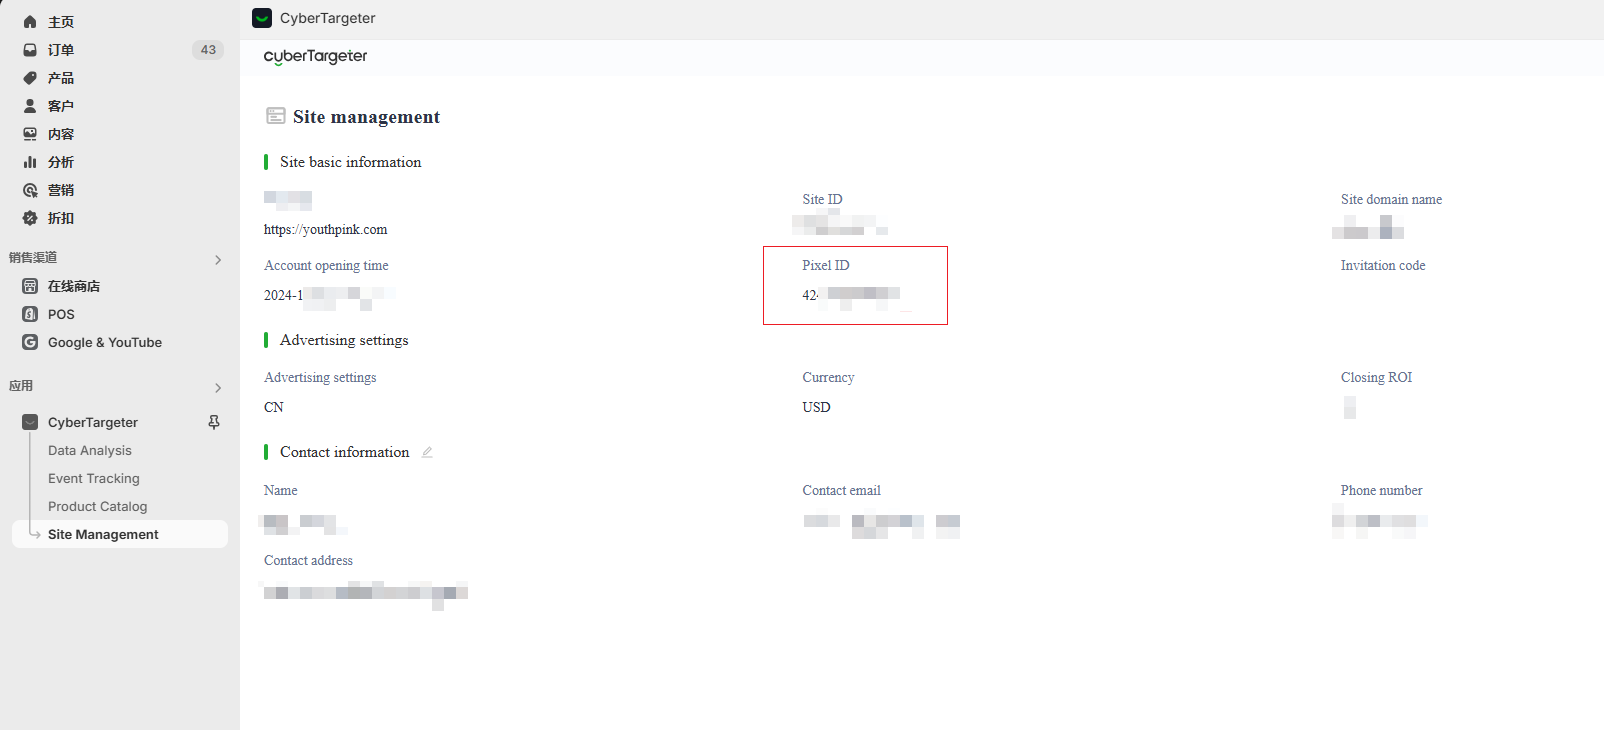1604x730 pixels.
Task: Open Product Catalog sub-item
Action: tap(97, 506)
